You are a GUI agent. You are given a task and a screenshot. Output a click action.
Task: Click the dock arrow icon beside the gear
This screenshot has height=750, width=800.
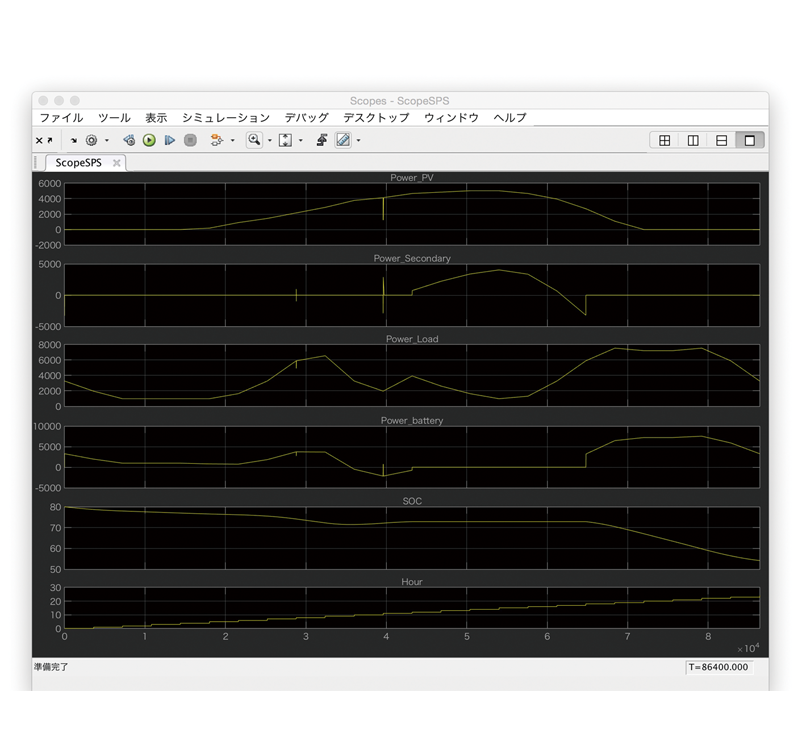(x=74, y=140)
